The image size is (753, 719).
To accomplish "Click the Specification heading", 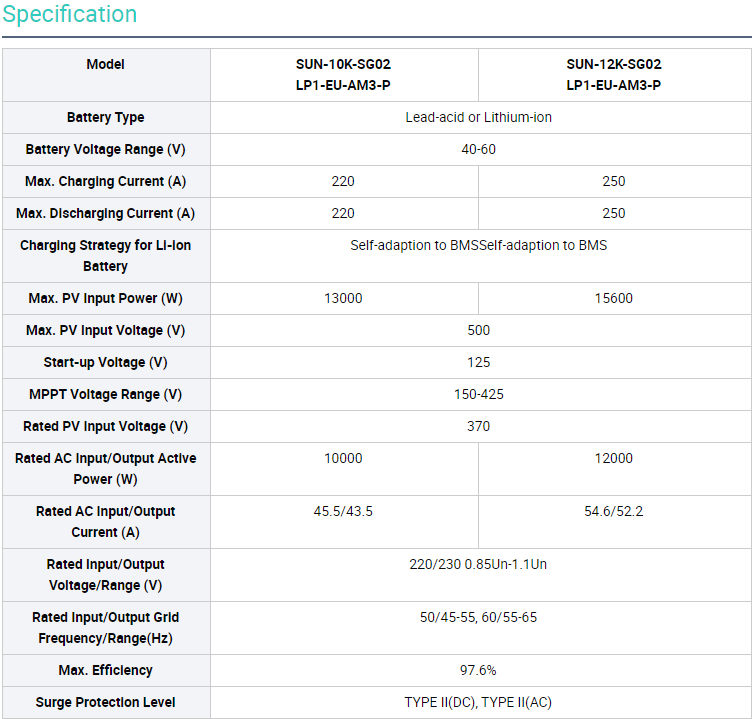I will (x=70, y=15).
